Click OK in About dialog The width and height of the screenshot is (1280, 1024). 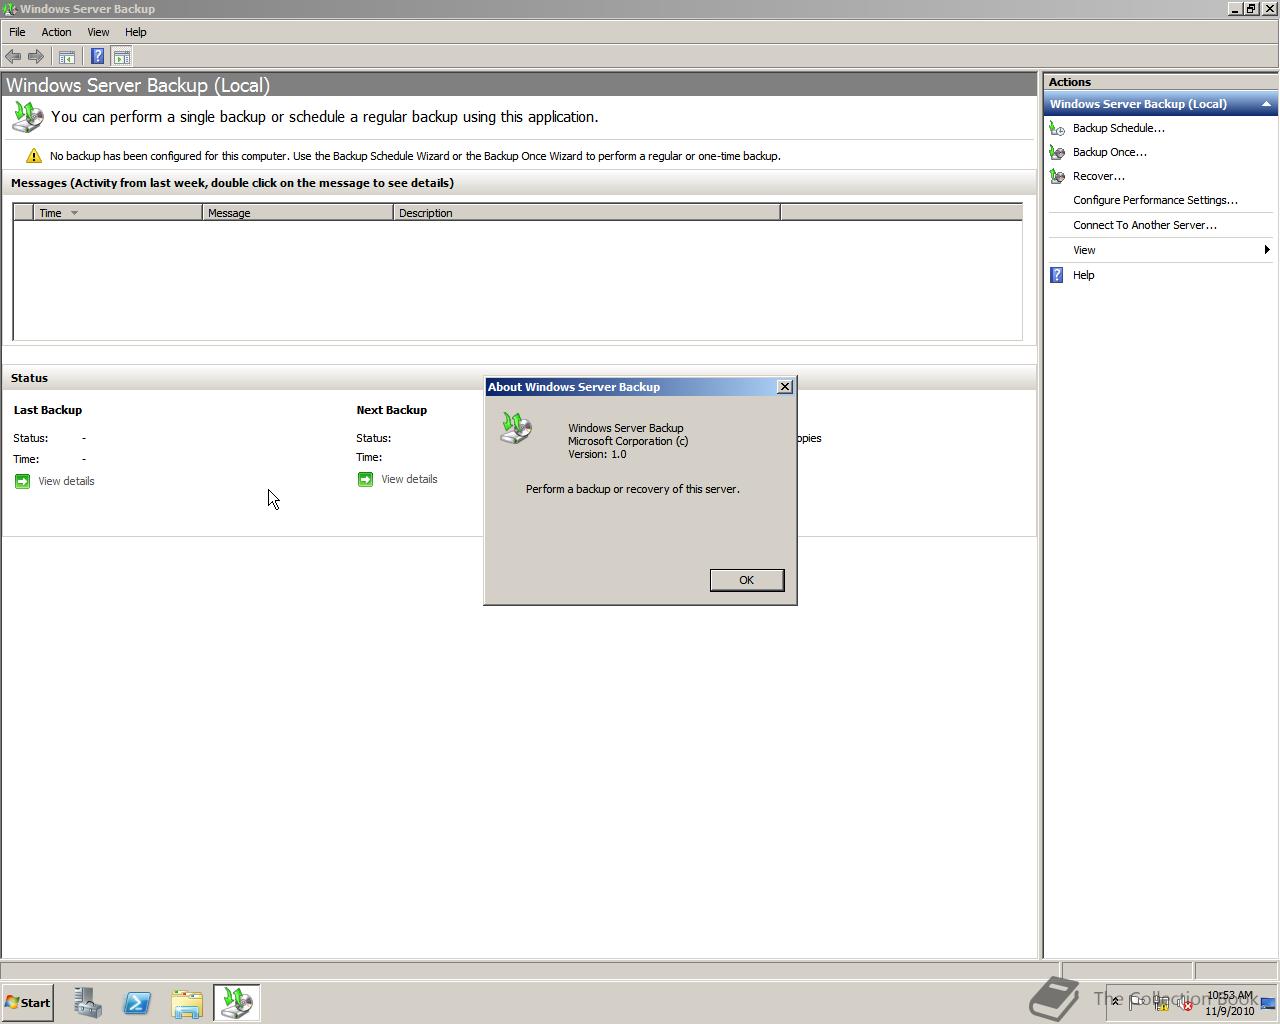point(746,580)
